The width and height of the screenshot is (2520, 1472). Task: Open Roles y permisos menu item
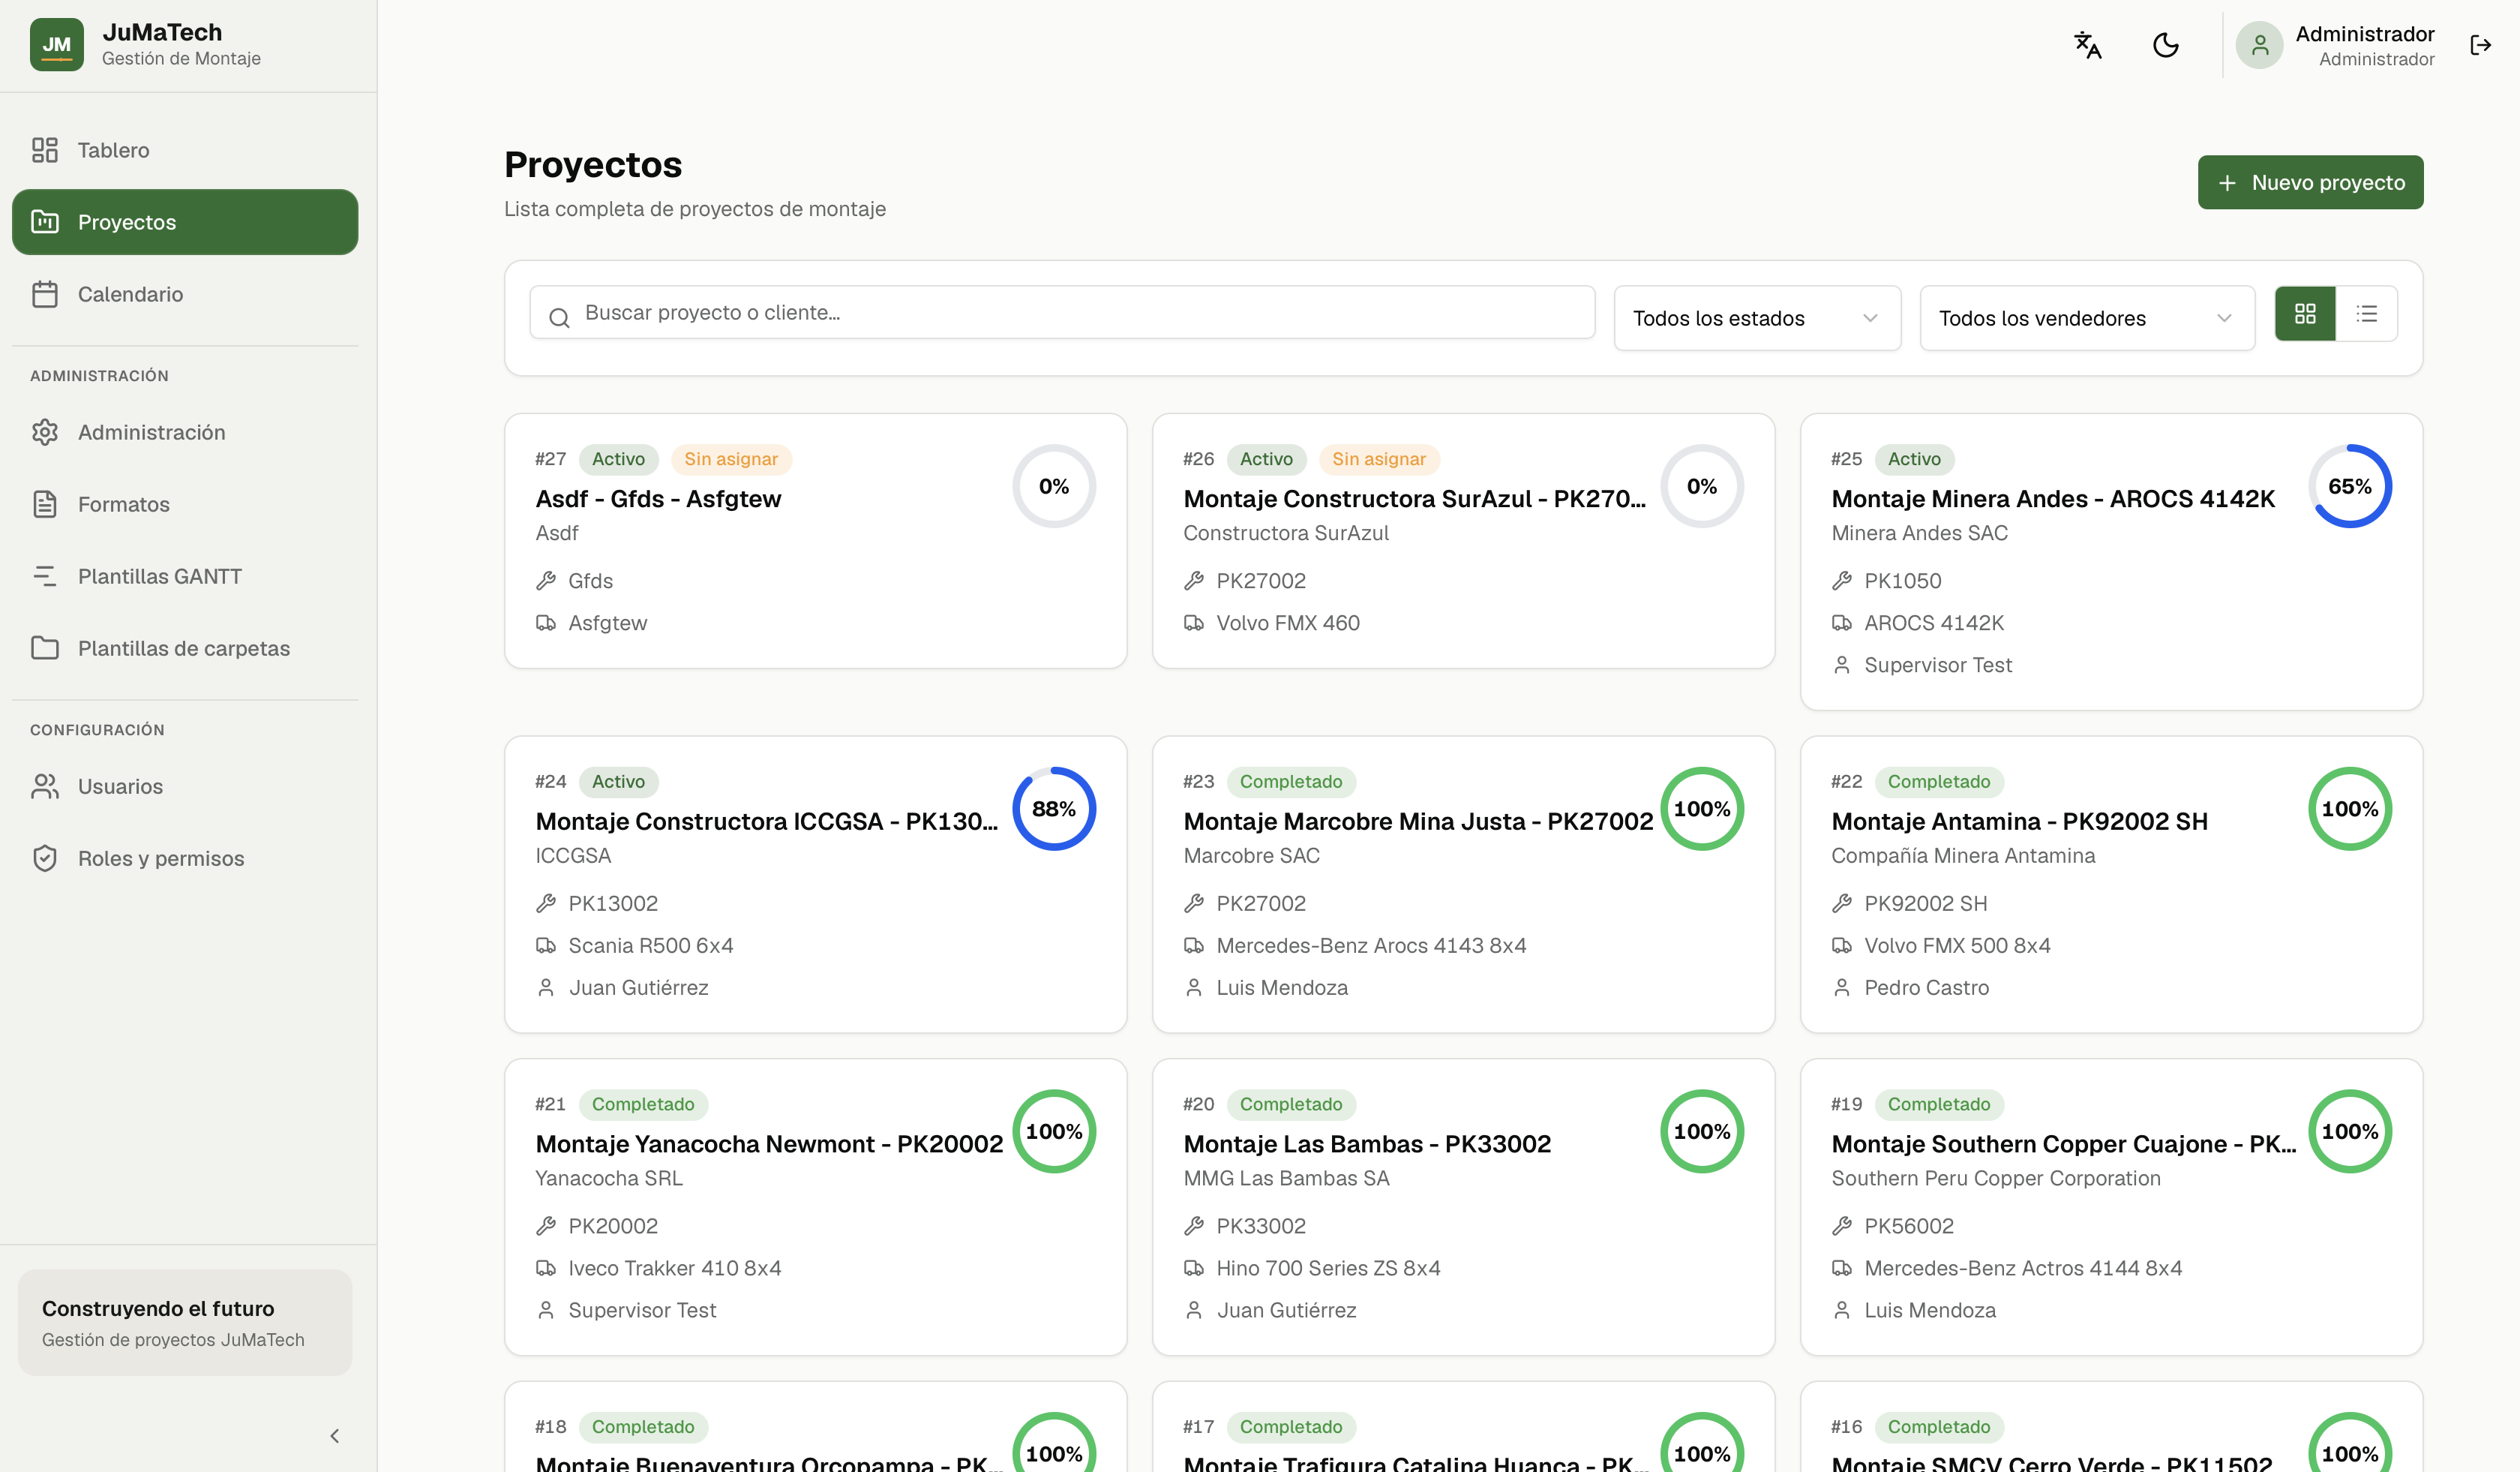tap(185, 858)
